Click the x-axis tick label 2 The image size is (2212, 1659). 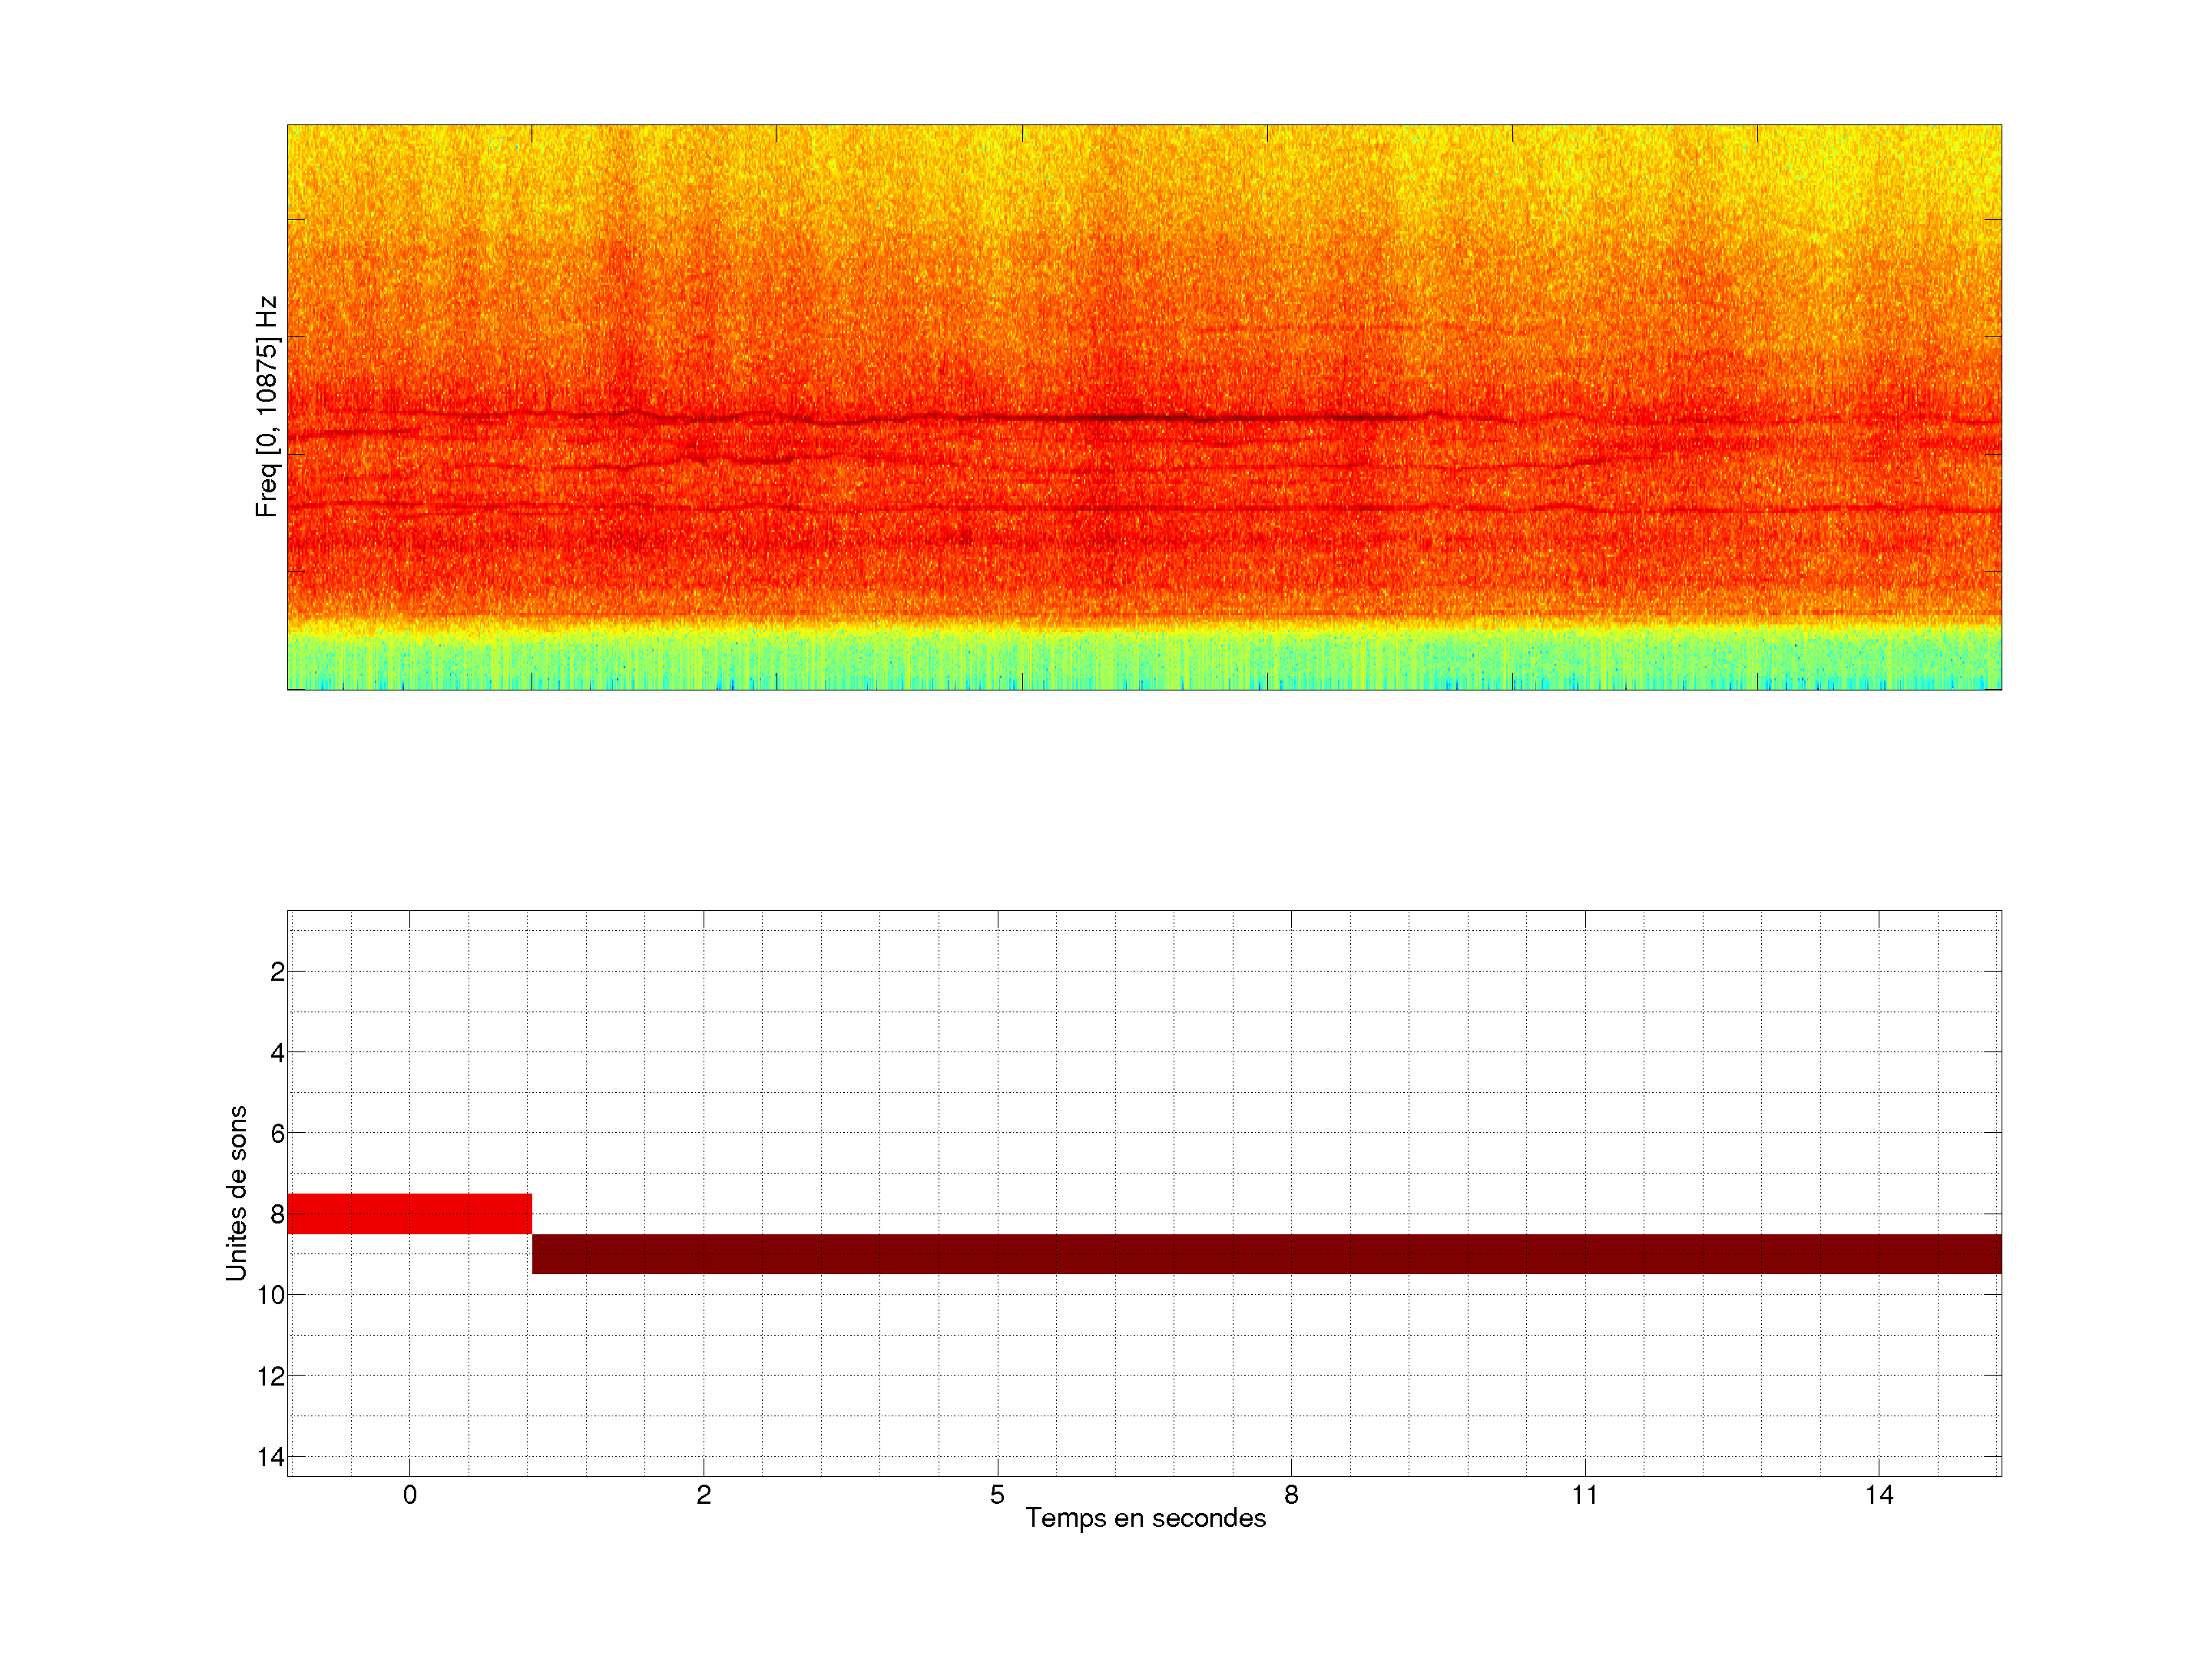point(703,1495)
